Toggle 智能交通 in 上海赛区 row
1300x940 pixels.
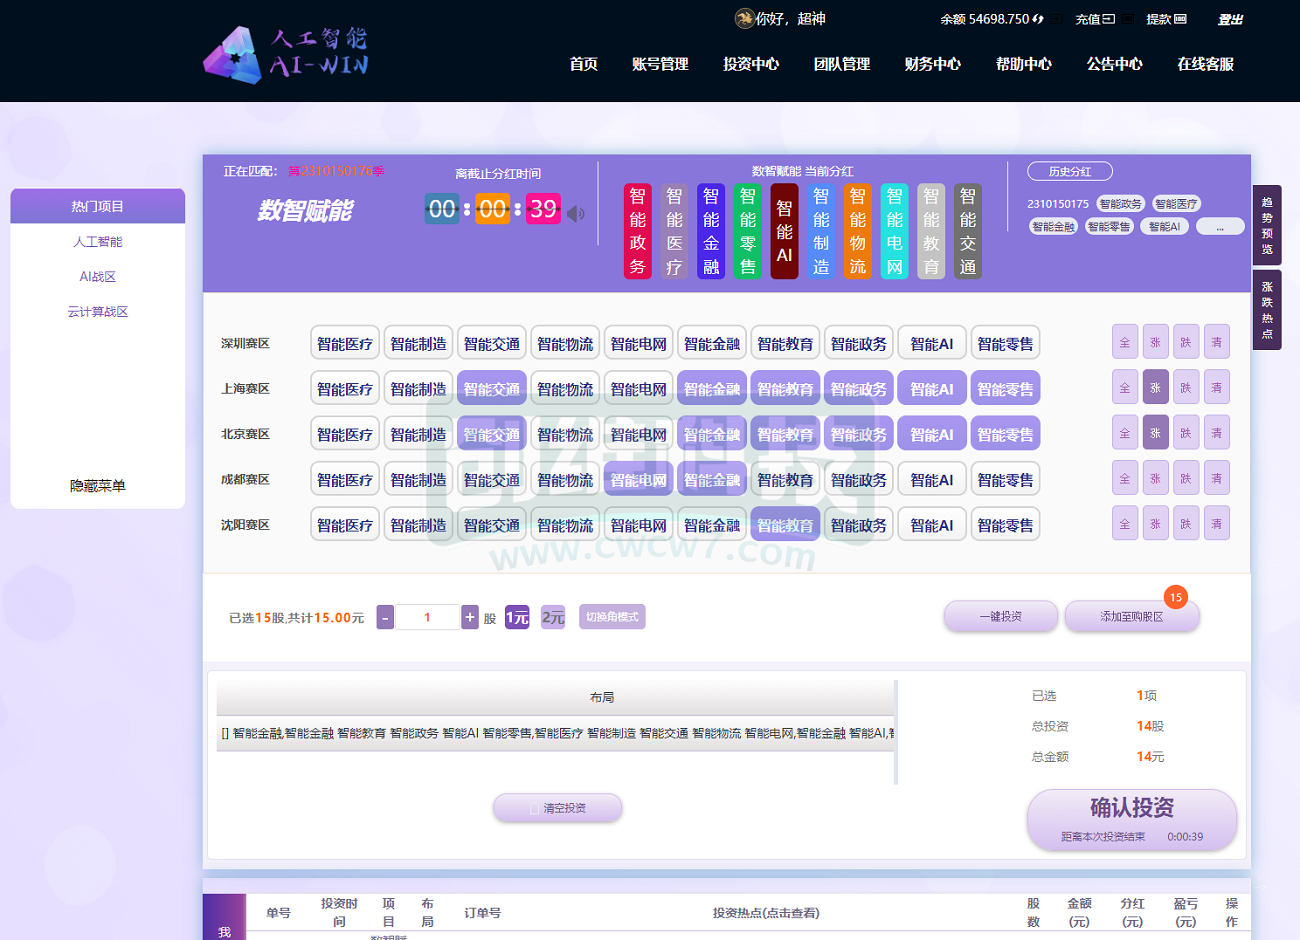point(492,388)
